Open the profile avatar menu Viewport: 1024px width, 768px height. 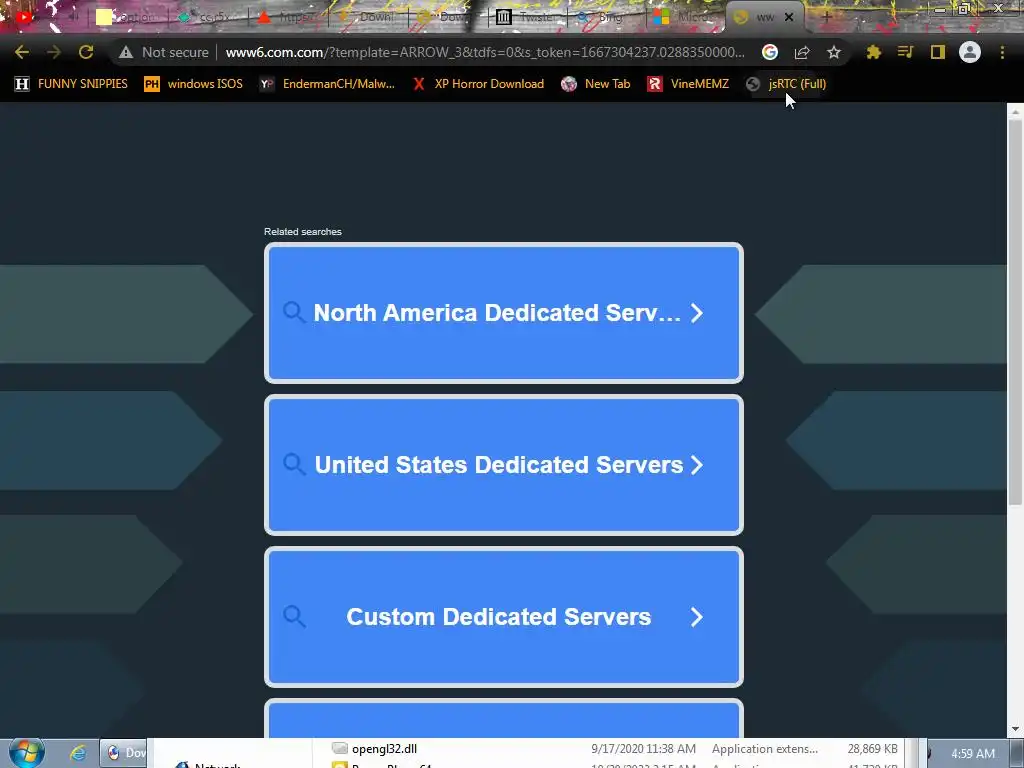tap(970, 52)
